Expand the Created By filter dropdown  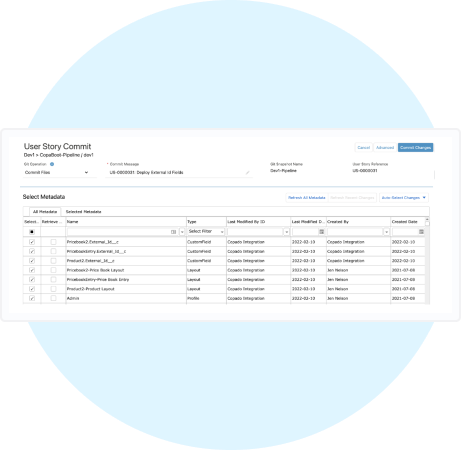coord(386,232)
